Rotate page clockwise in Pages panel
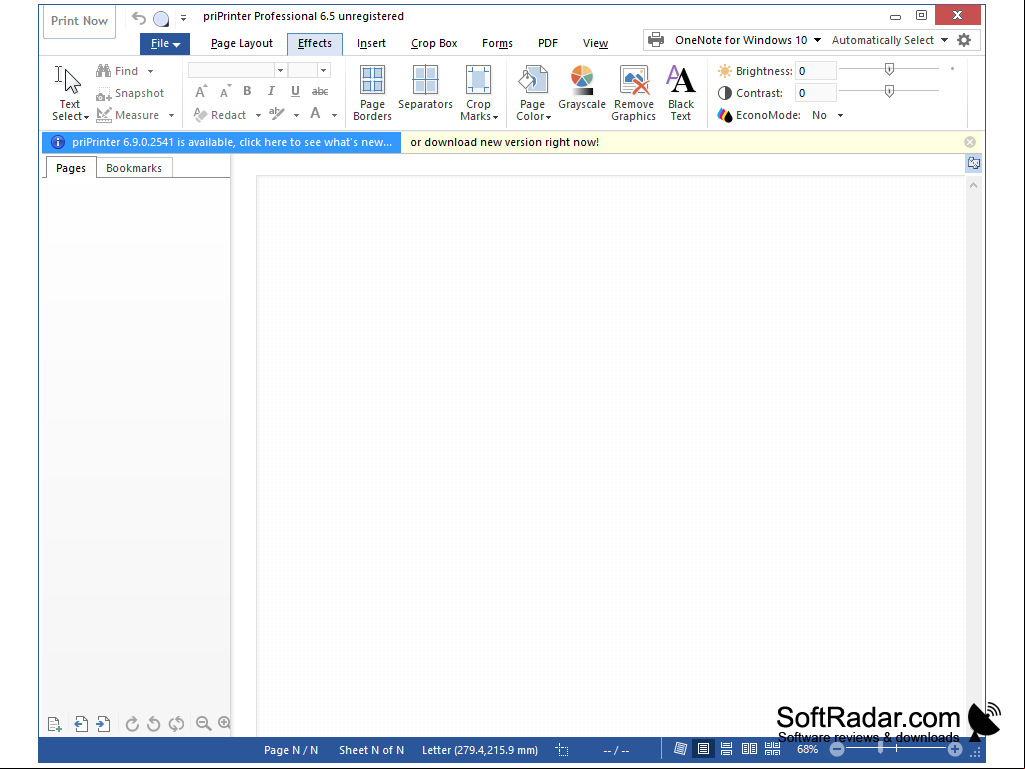 click(131, 724)
